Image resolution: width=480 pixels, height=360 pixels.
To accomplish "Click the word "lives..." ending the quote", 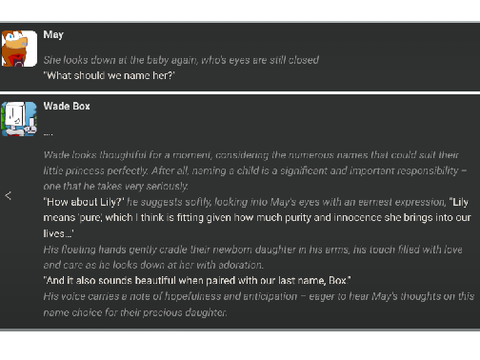I will coord(59,233).
